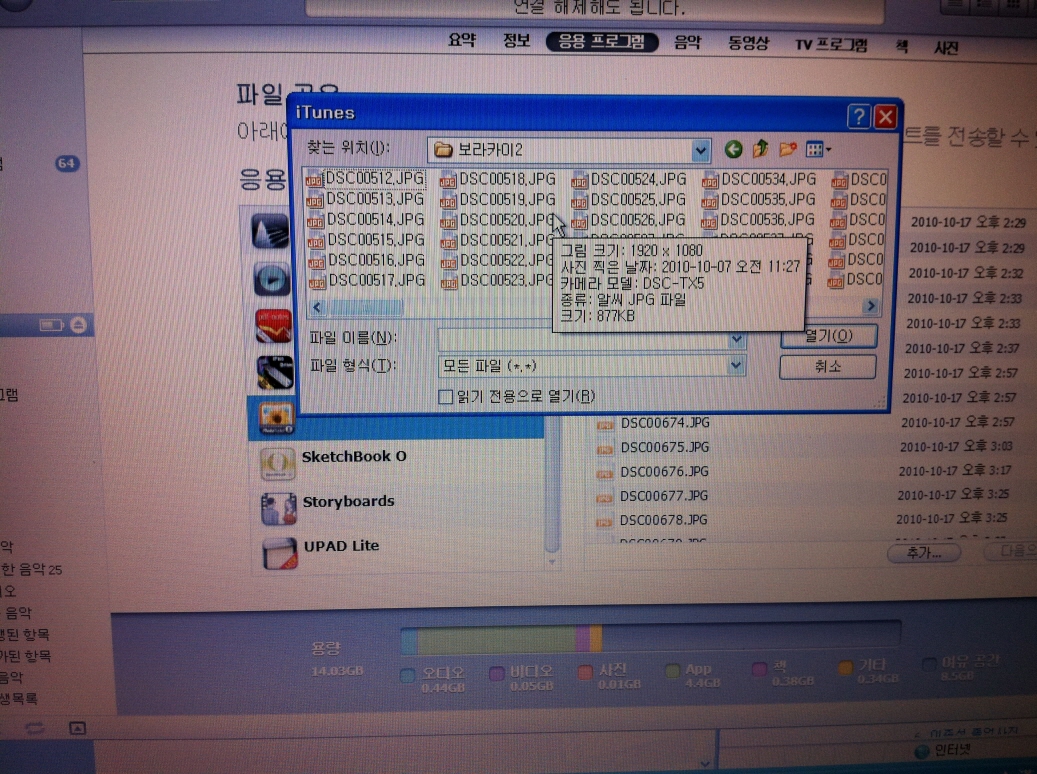Image resolution: width=1037 pixels, height=774 pixels.
Task: Select the SketchBook O app icon
Action: coord(278,463)
